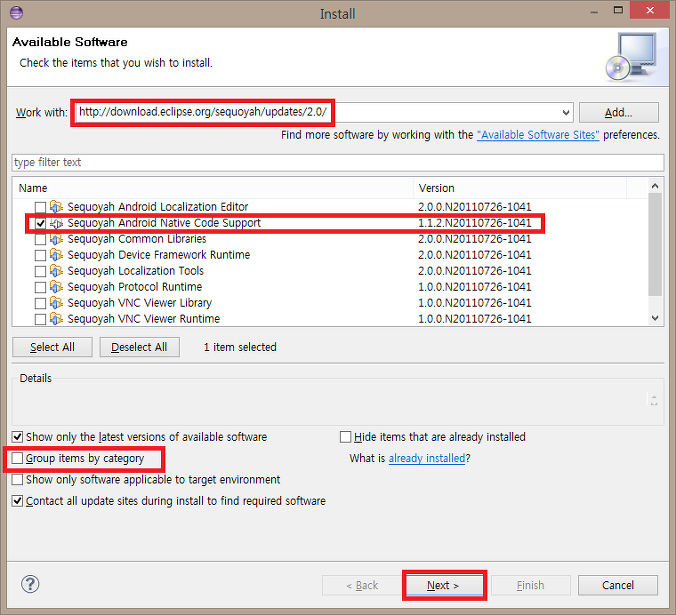The height and width of the screenshot is (615, 676).
Task: Click the Sequoyah Protocol Runtime feature icon
Action: 56,287
